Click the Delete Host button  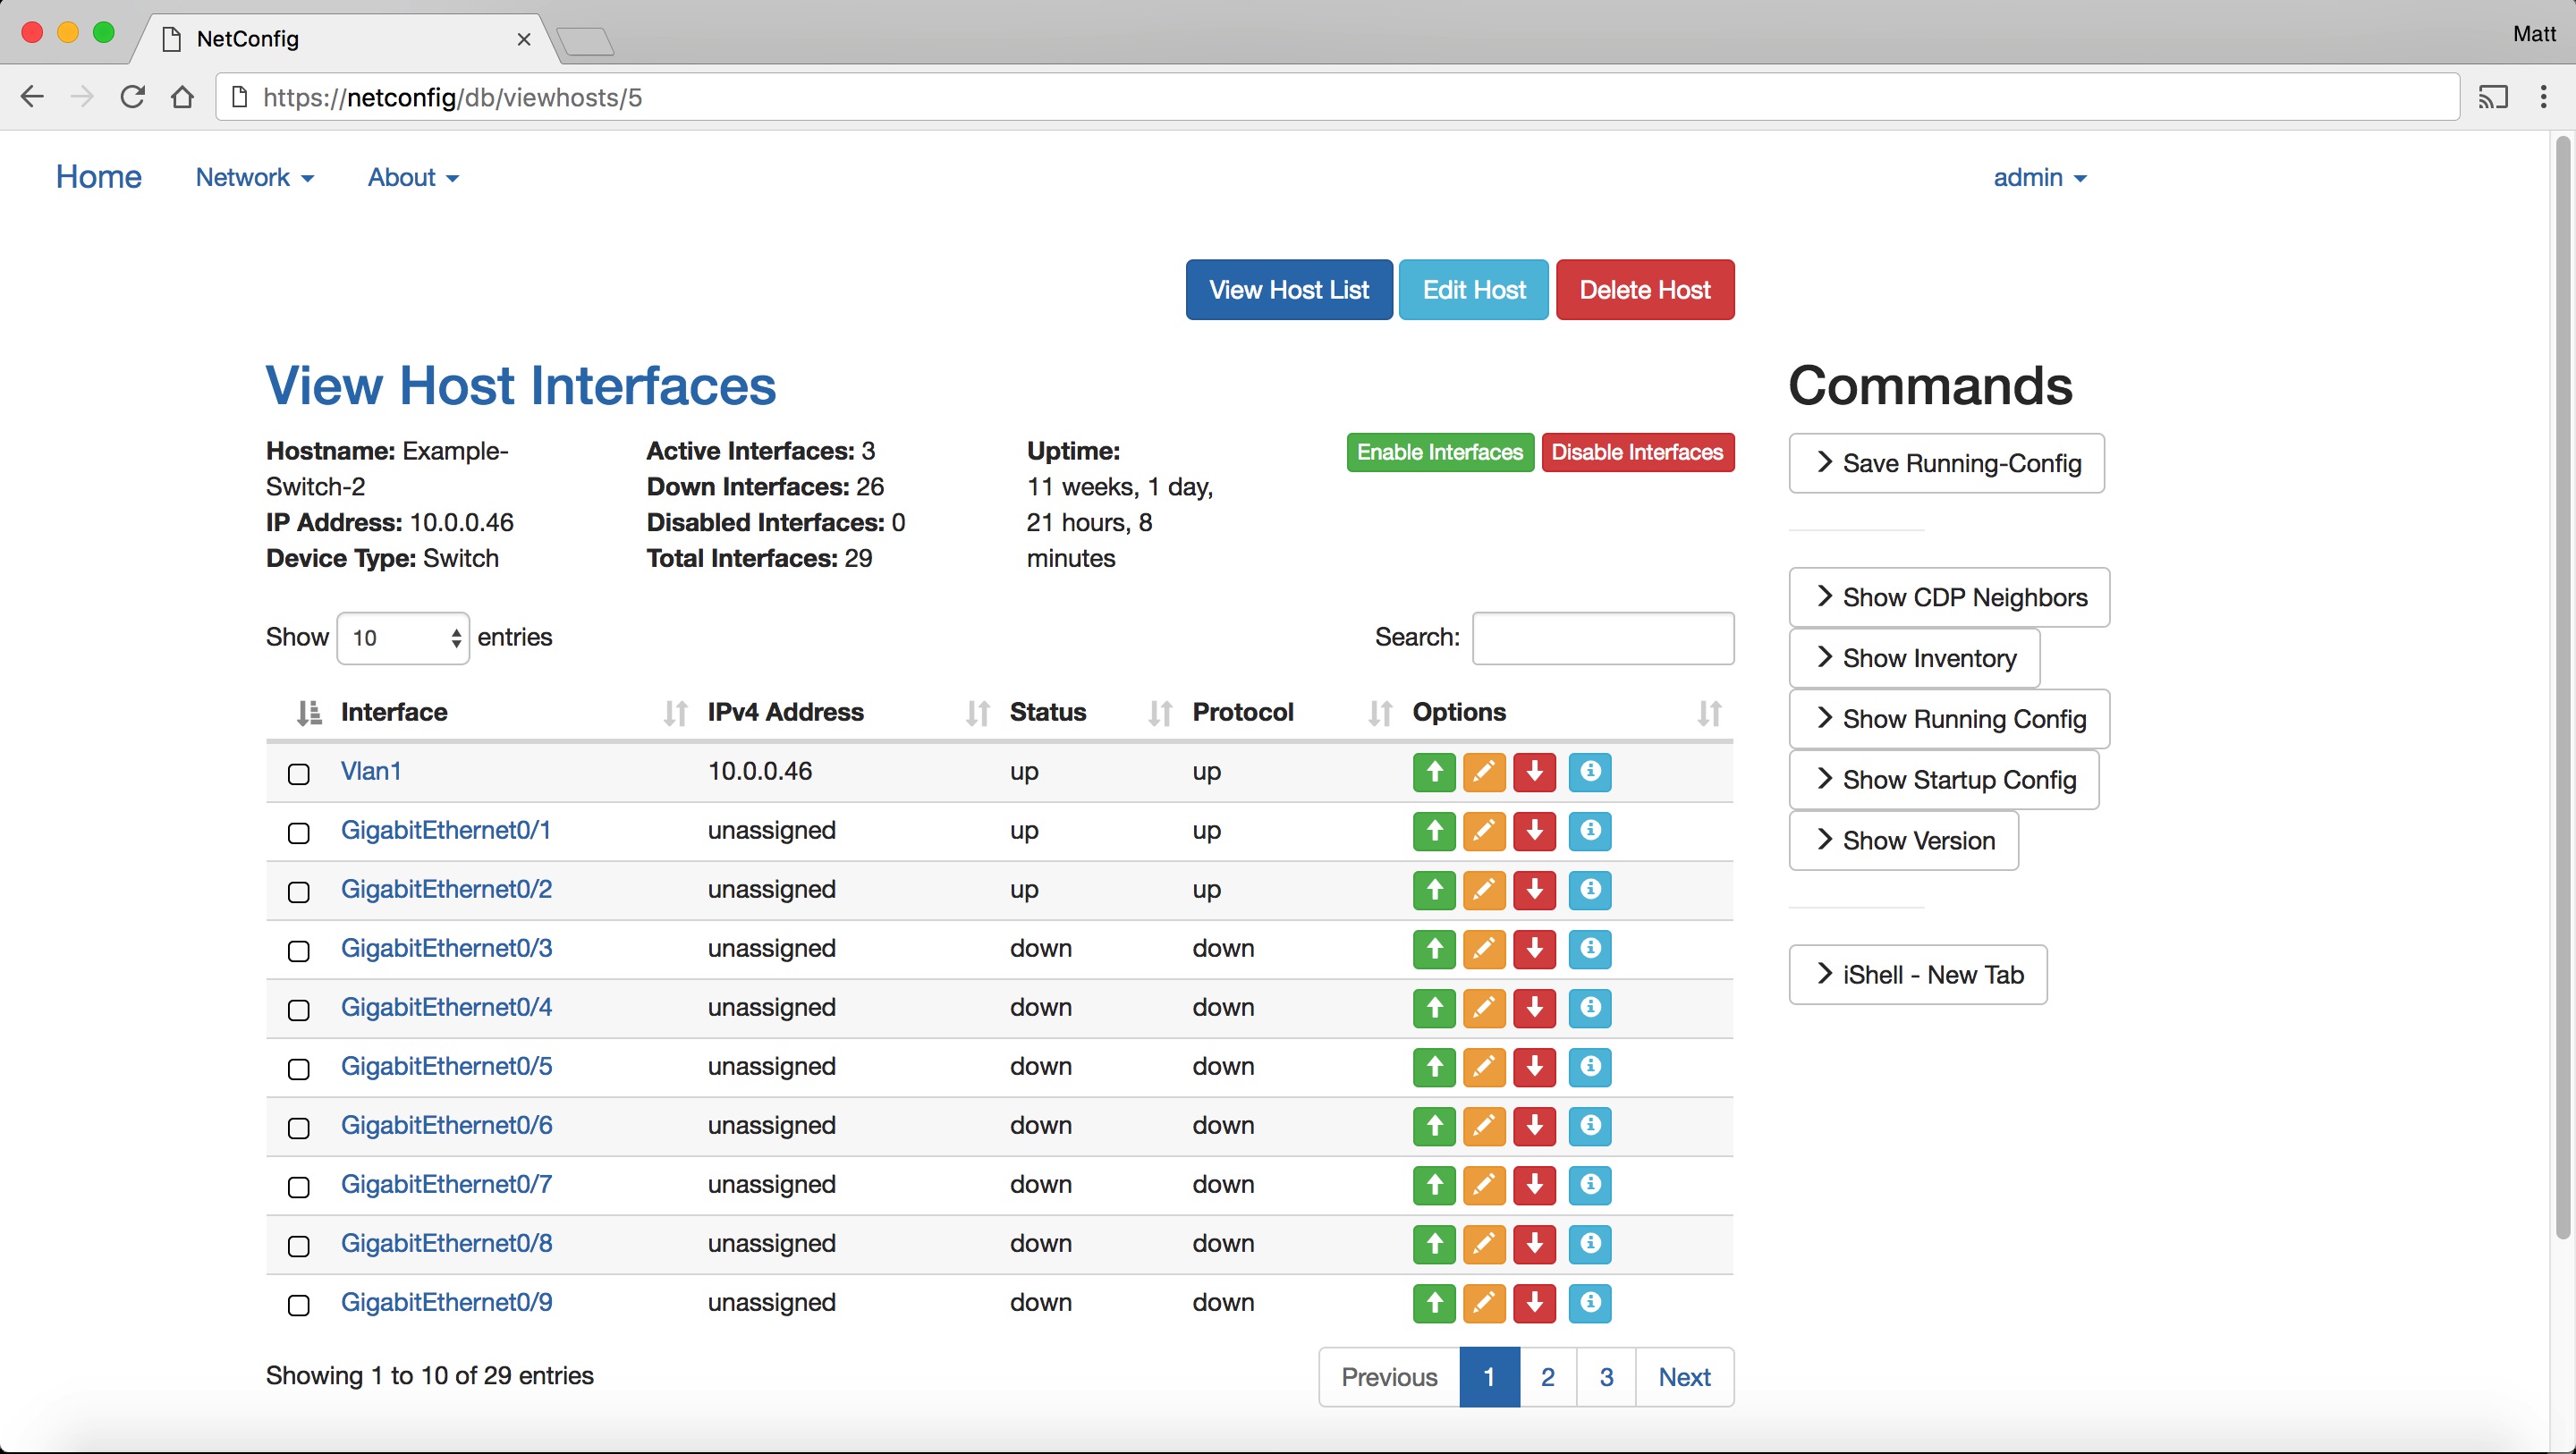click(x=1645, y=290)
